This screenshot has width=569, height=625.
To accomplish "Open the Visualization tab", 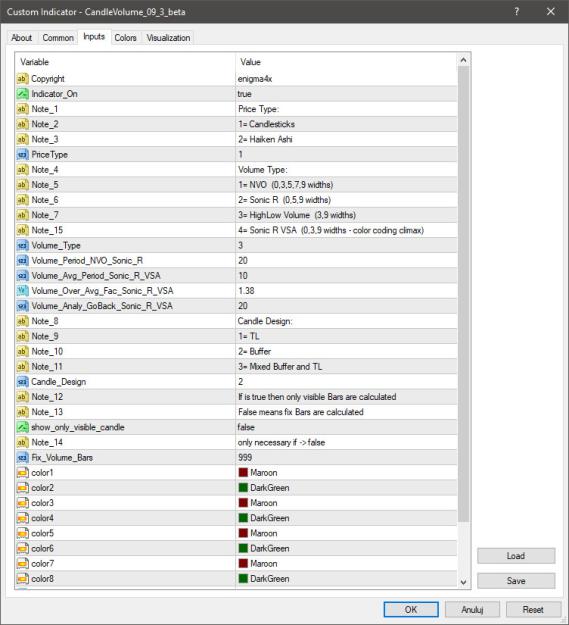I will [x=168, y=38].
